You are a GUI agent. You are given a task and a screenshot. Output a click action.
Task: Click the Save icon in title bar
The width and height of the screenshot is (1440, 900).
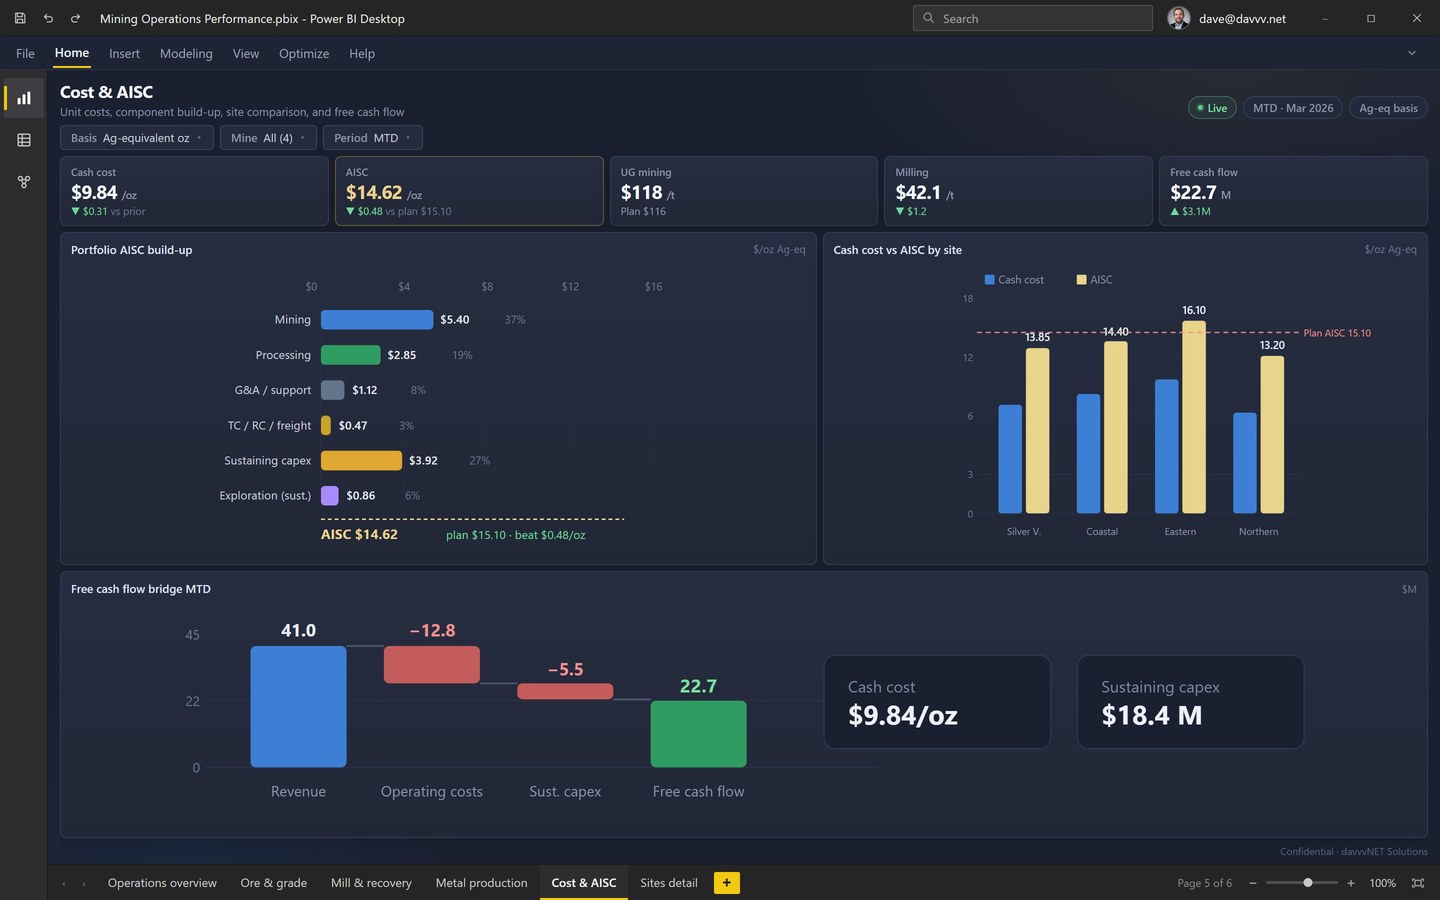click(20, 18)
